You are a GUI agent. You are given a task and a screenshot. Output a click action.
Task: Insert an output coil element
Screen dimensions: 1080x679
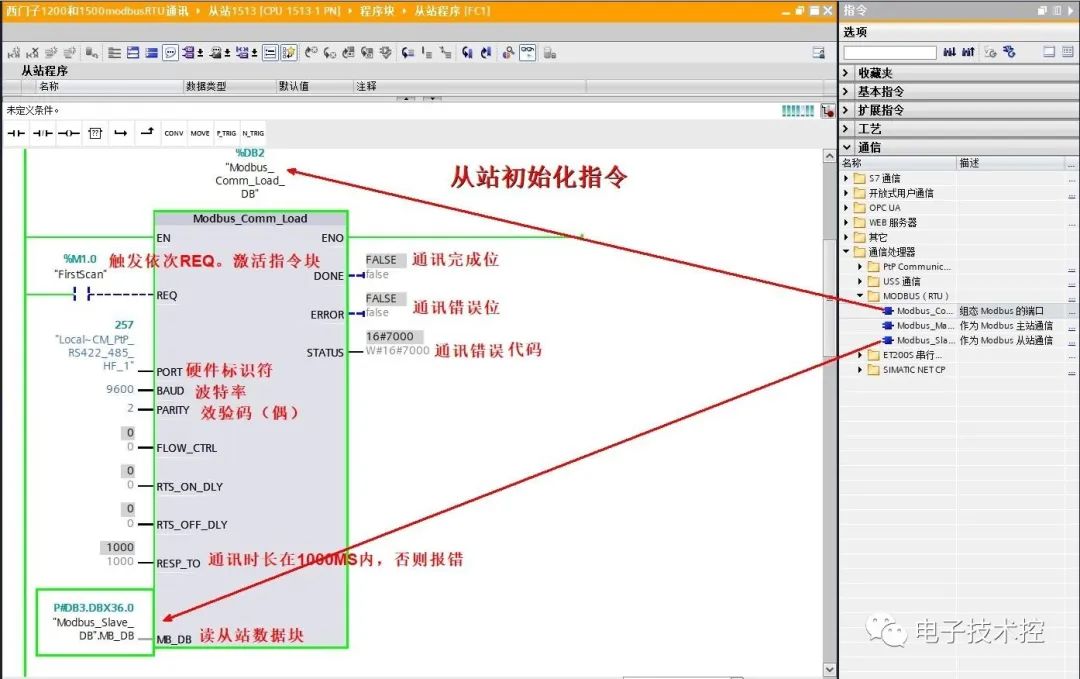[69, 133]
